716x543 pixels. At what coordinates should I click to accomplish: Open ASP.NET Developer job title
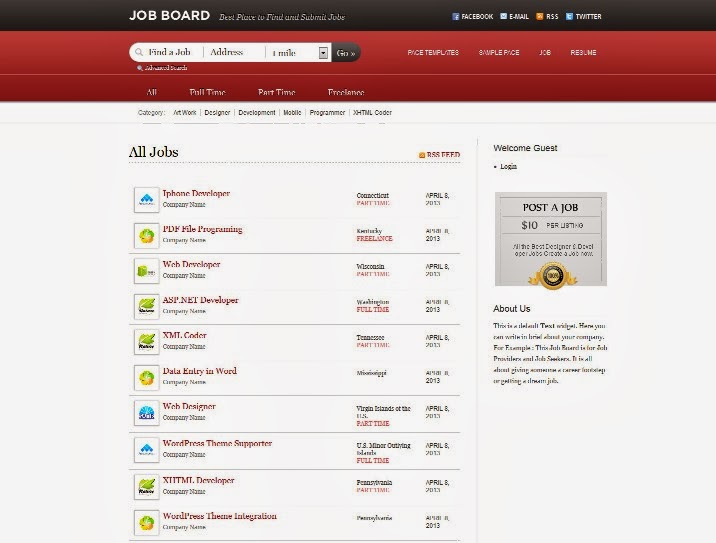[x=200, y=300]
